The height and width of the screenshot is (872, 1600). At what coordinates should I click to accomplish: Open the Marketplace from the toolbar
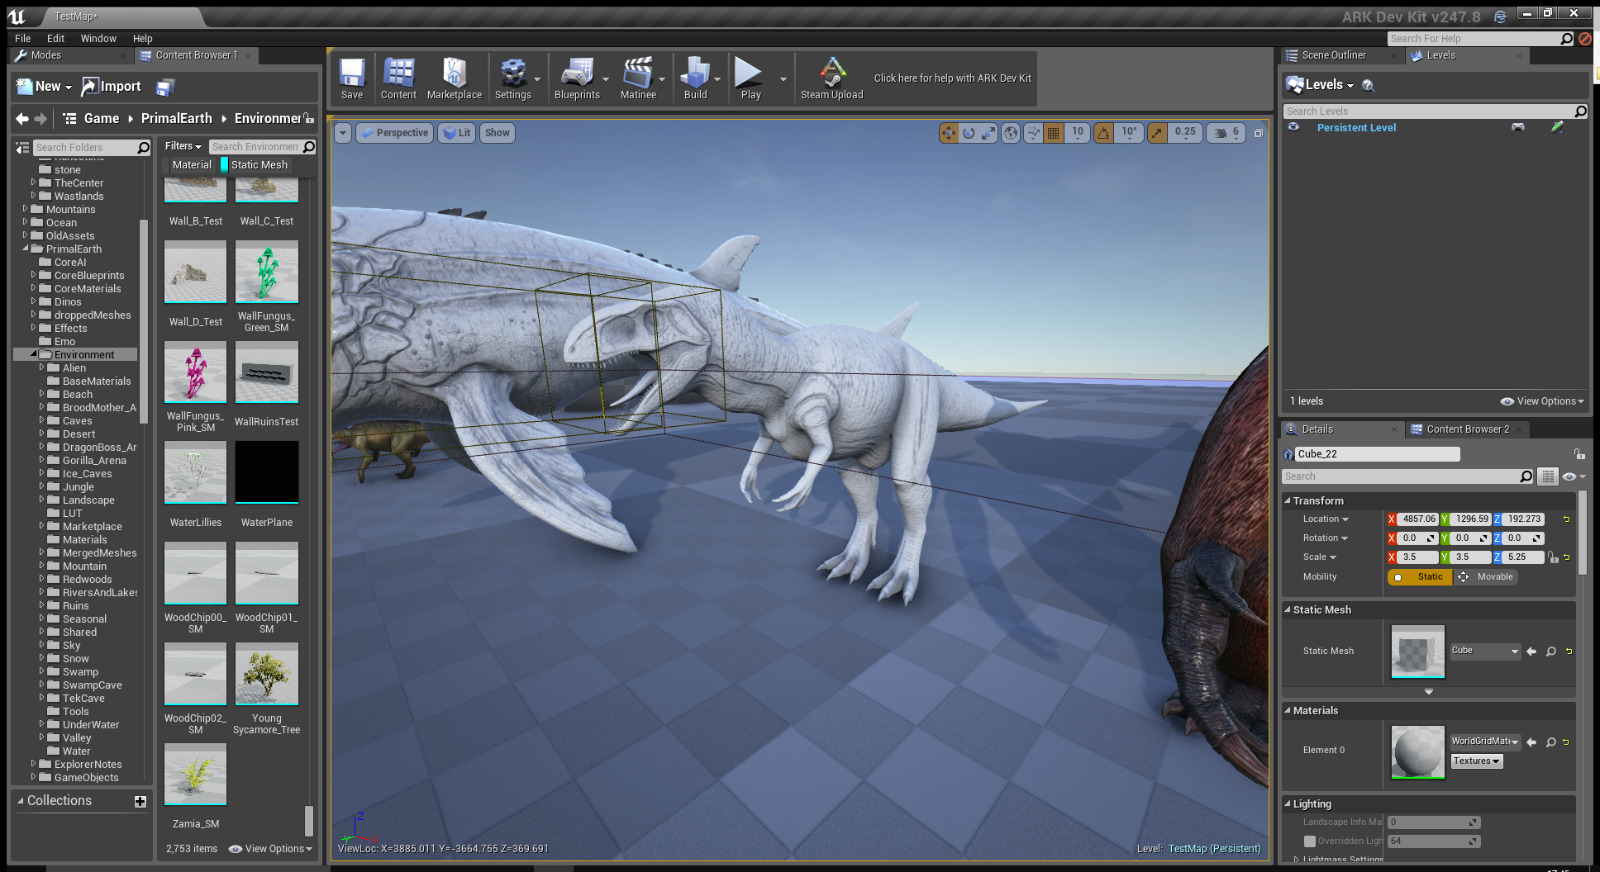(454, 79)
